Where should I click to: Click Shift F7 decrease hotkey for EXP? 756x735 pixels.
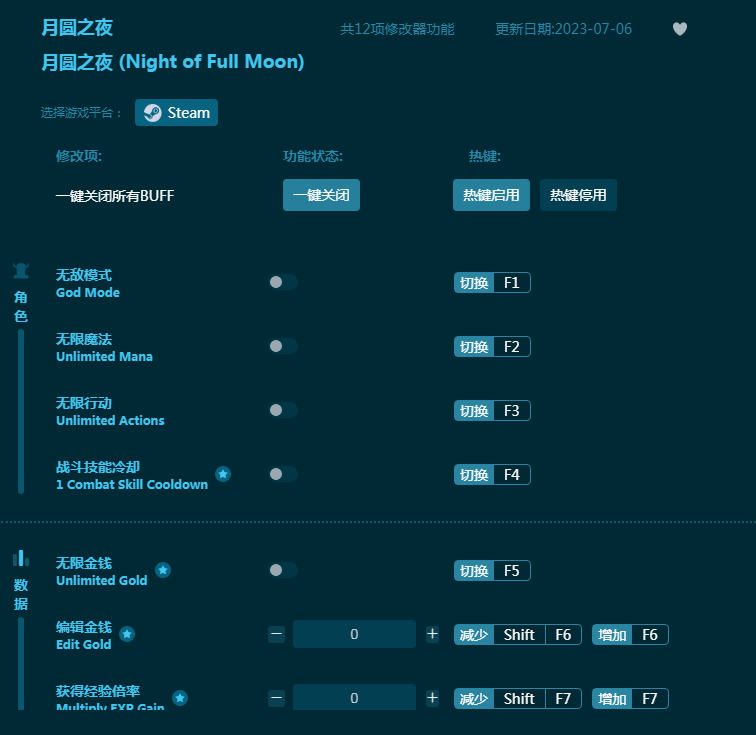518,698
